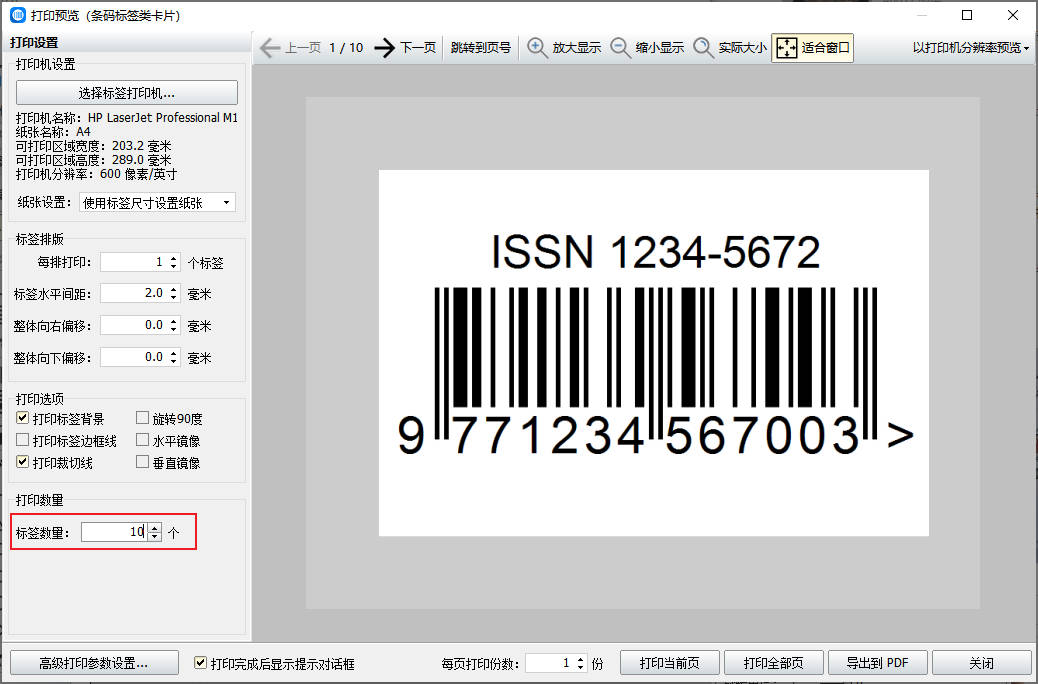Increase label quantity stepper
The image size is (1038, 684).
(155, 527)
